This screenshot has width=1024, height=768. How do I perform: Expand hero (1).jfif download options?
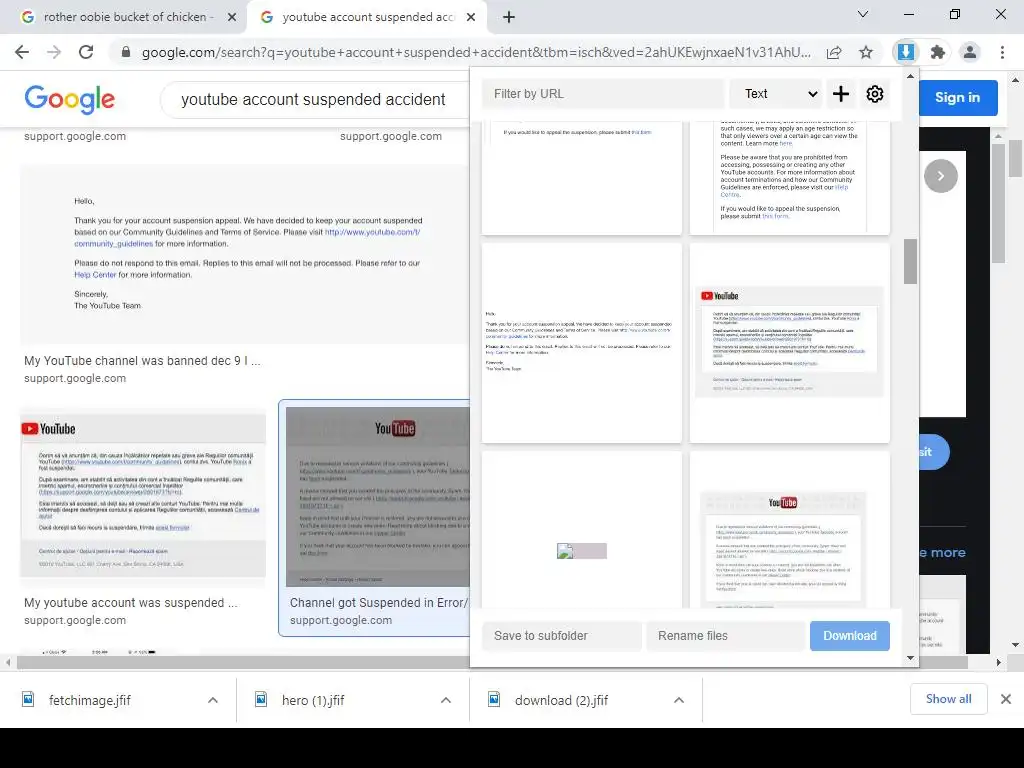[x=446, y=701]
